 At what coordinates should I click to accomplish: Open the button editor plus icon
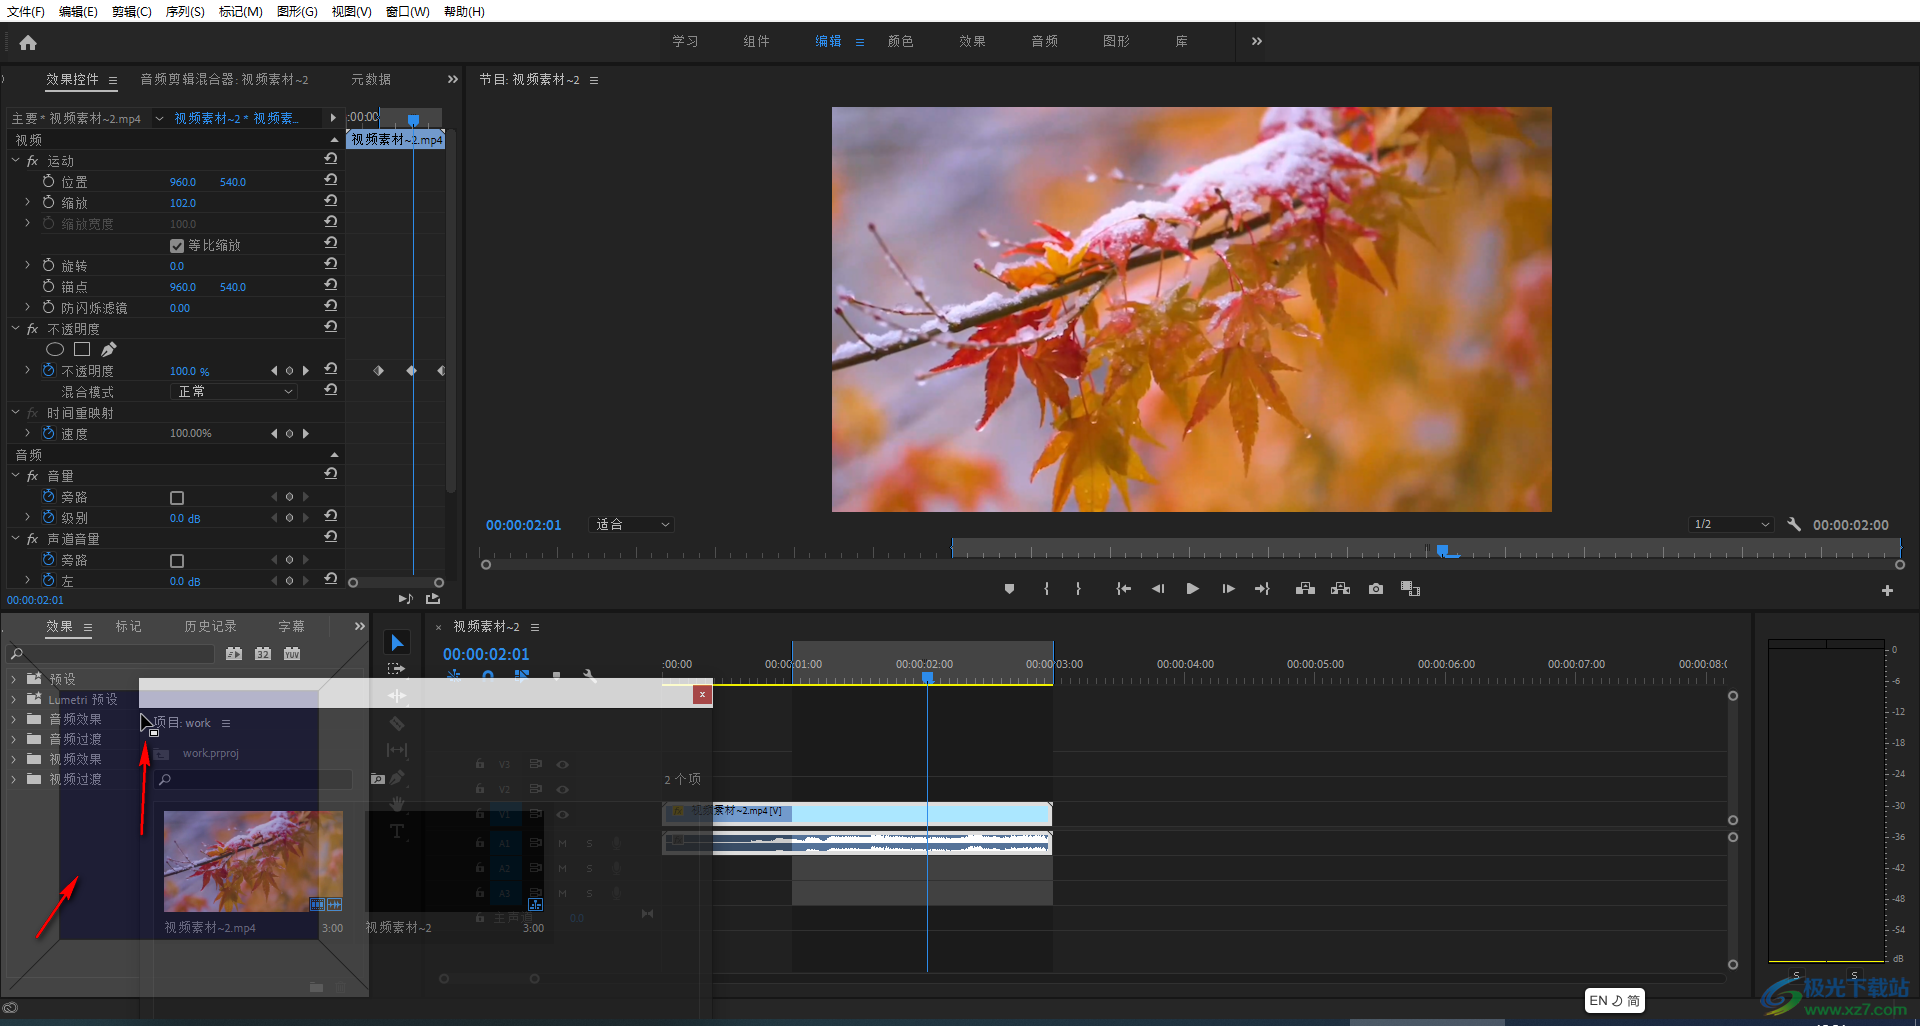(1887, 590)
